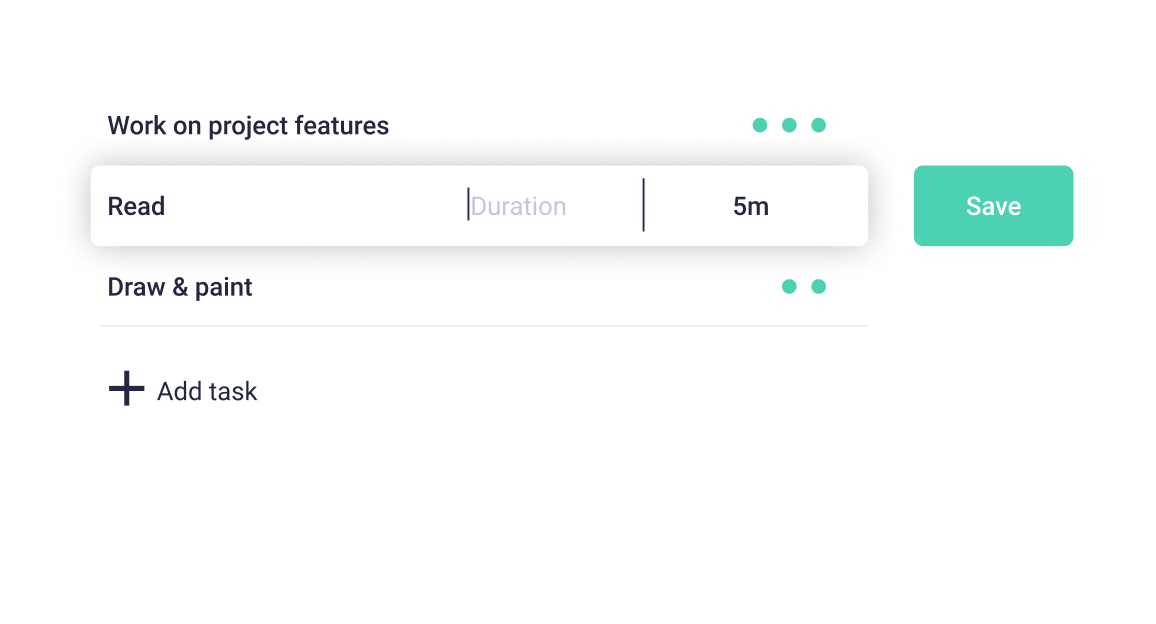Click the Read card area right of 5m

[x=818, y=206]
